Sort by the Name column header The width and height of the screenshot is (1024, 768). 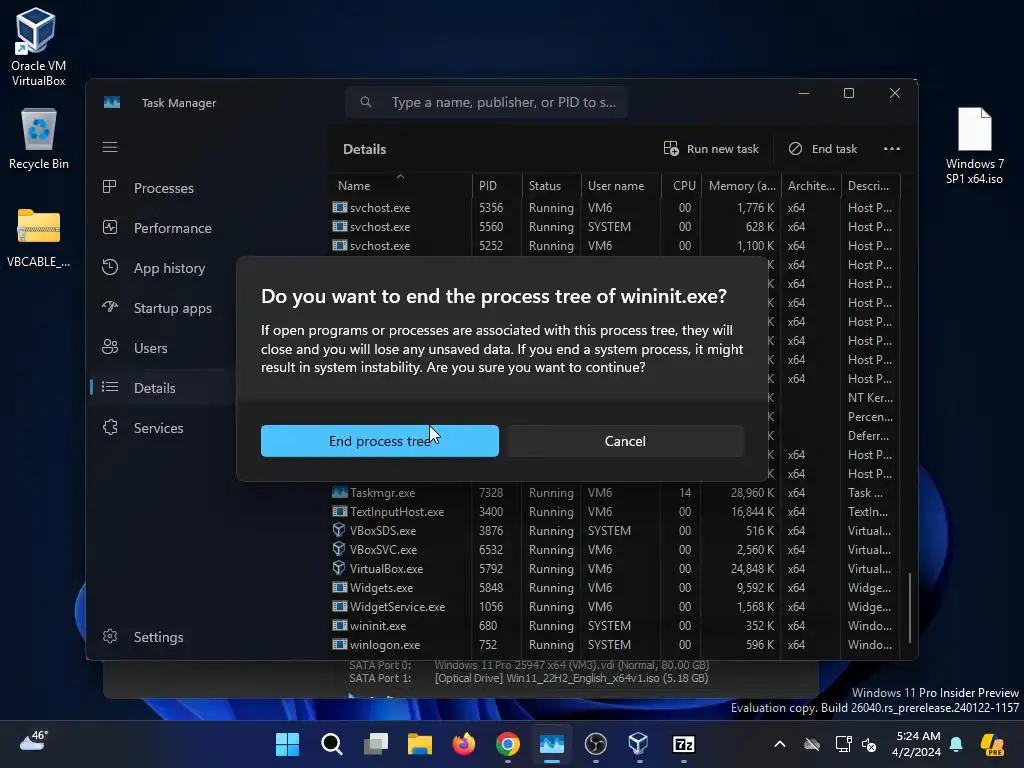[400, 185]
